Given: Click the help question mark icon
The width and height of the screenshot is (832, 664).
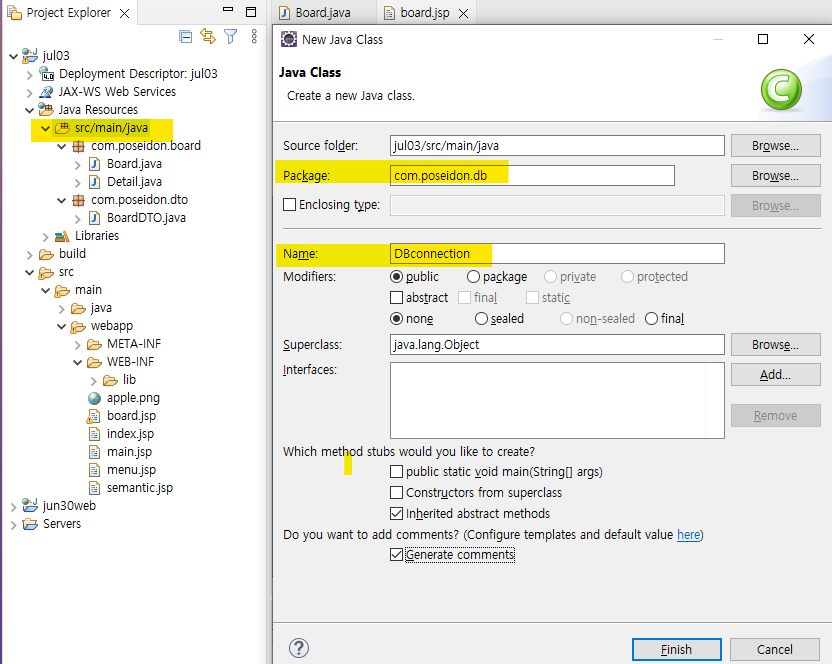Looking at the screenshot, I should tap(299, 648).
